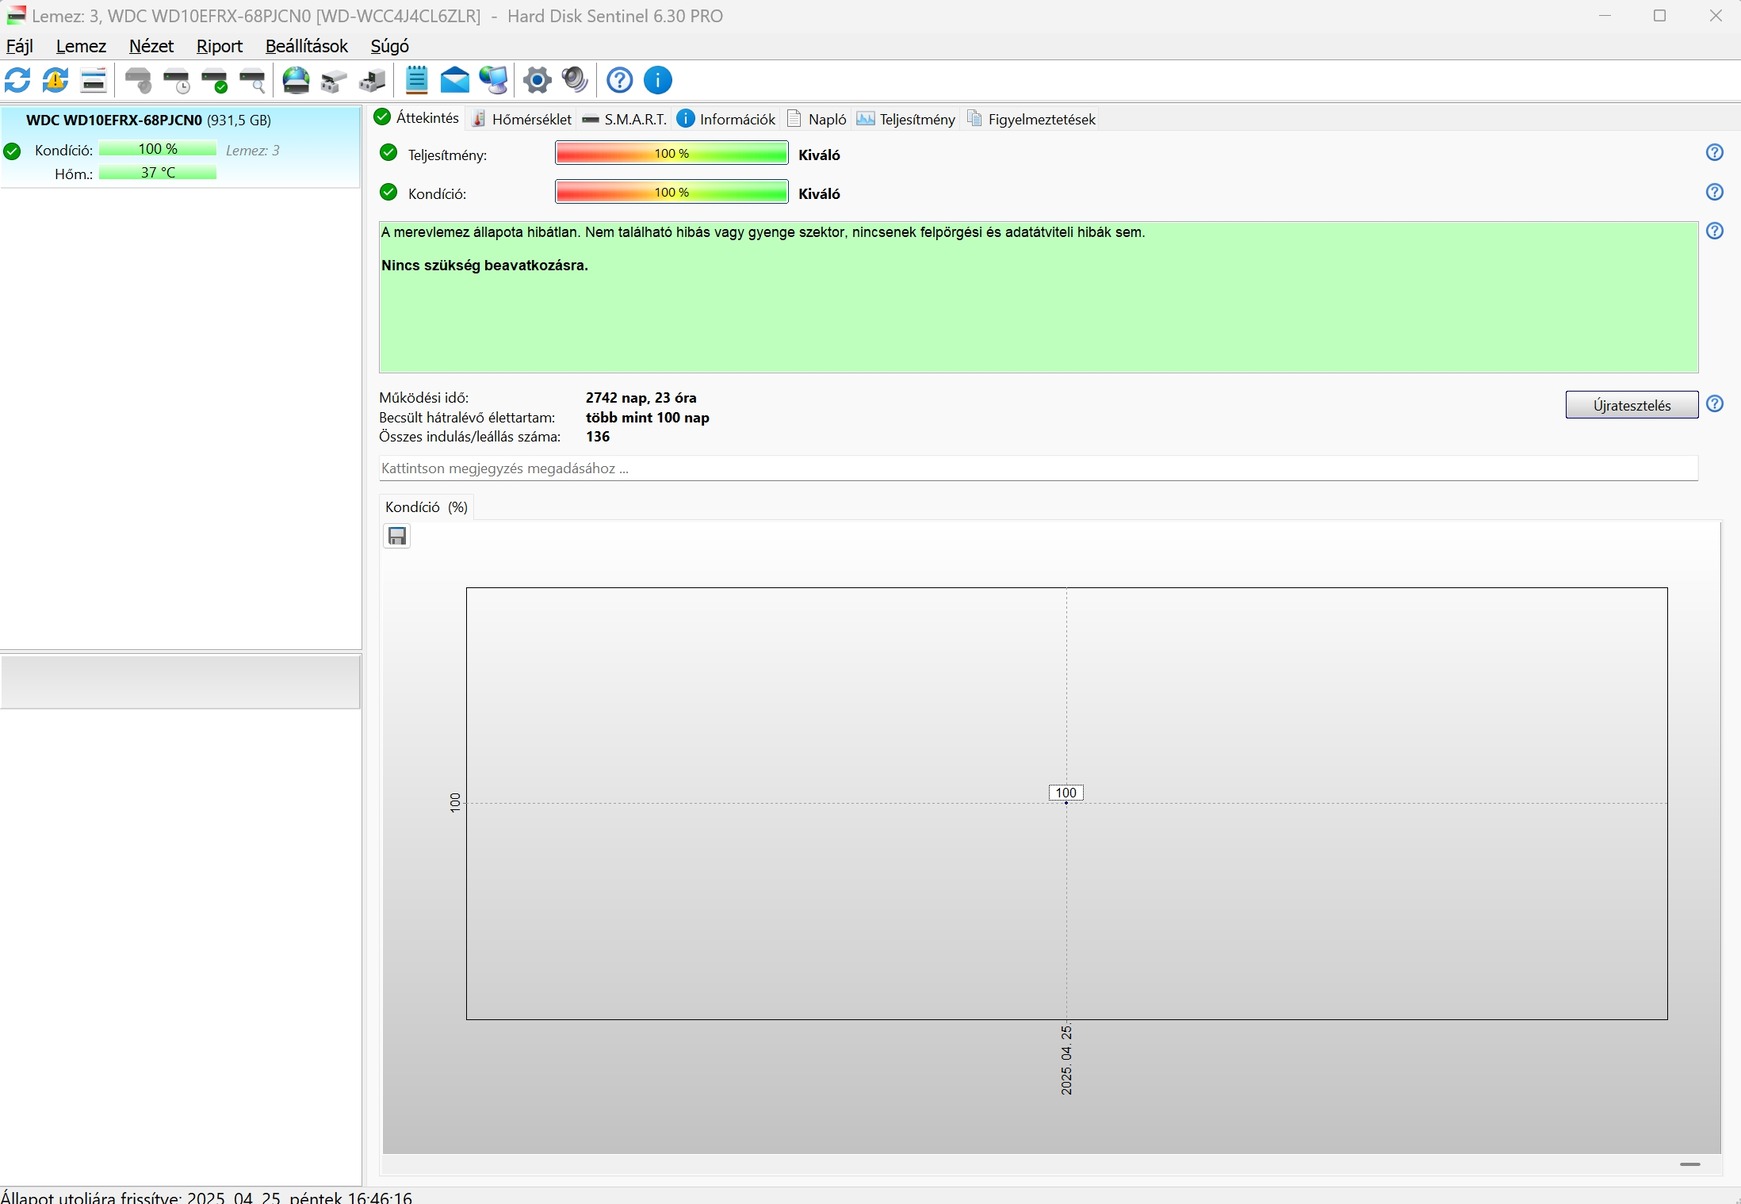This screenshot has width=1741, height=1204.
Task: Save the Kondíció chart with floppy icon
Action: coord(397,536)
